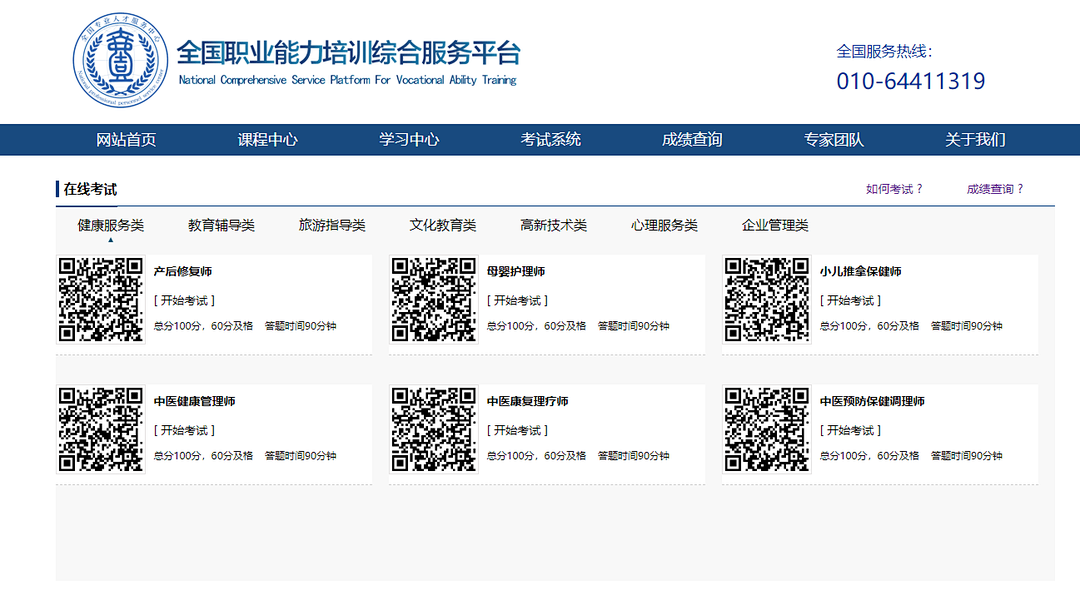1080x595 pixels.
Task: Open the 成绩查询 navigation menu item
Action: (692, 140)
